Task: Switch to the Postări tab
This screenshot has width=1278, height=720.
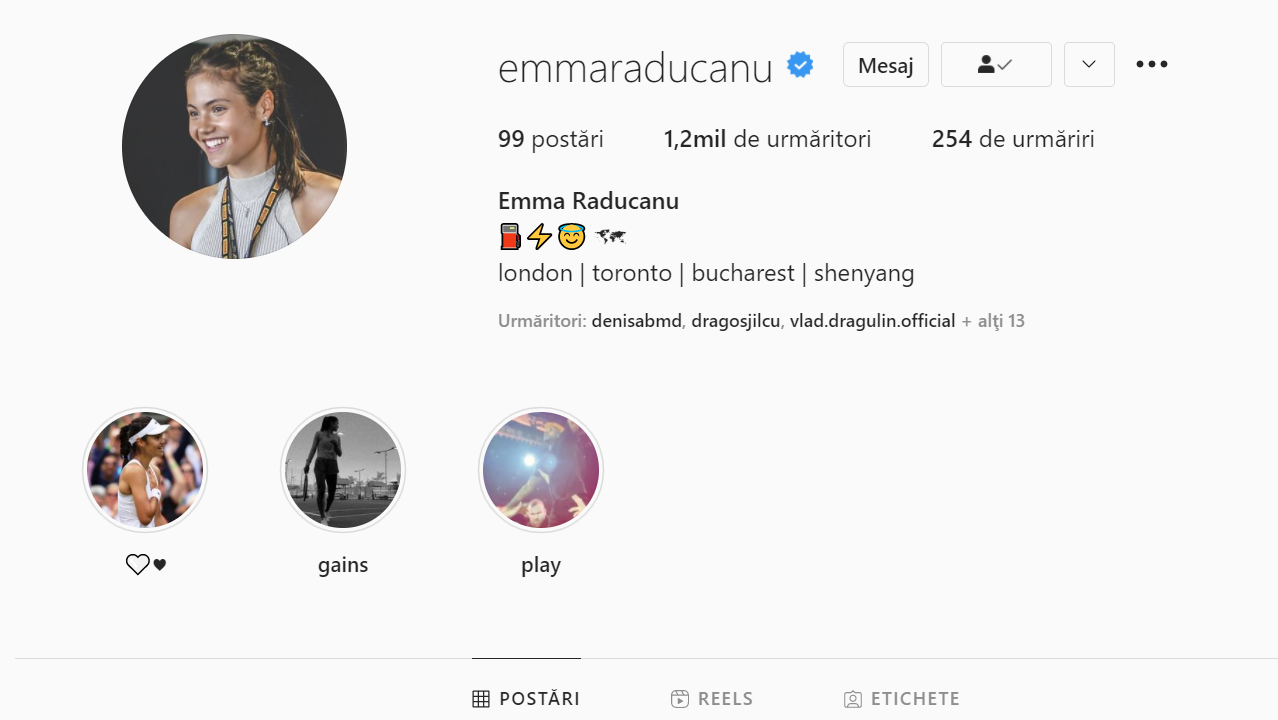Action: 526,699
